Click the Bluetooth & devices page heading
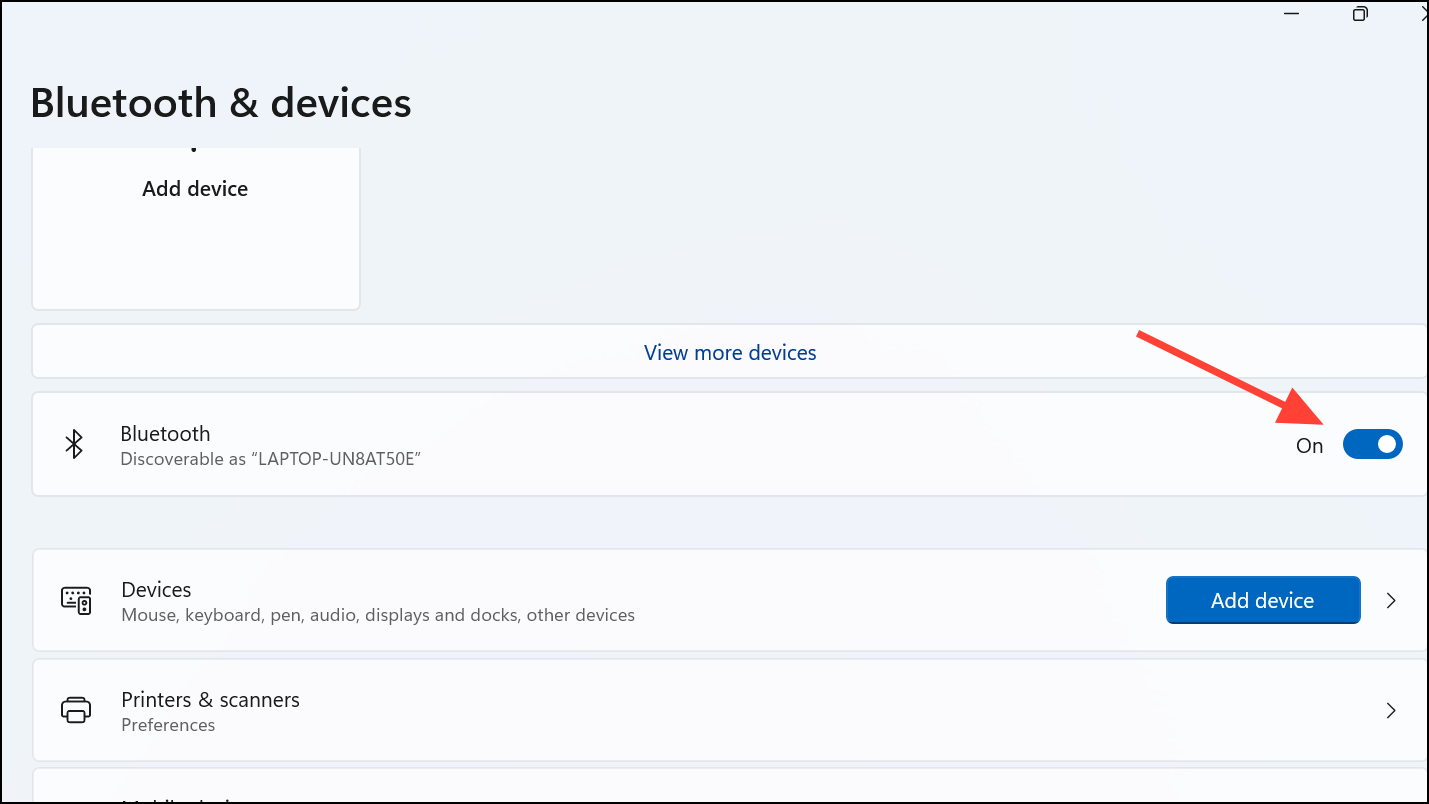Image resolution: width=1429 pixels, height=804 pixels. pos(221,103)
